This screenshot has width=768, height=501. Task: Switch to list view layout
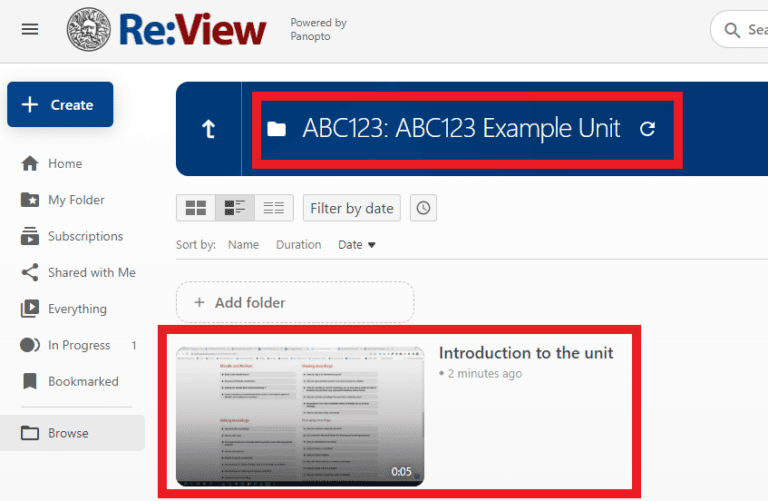tap(273, 208)
